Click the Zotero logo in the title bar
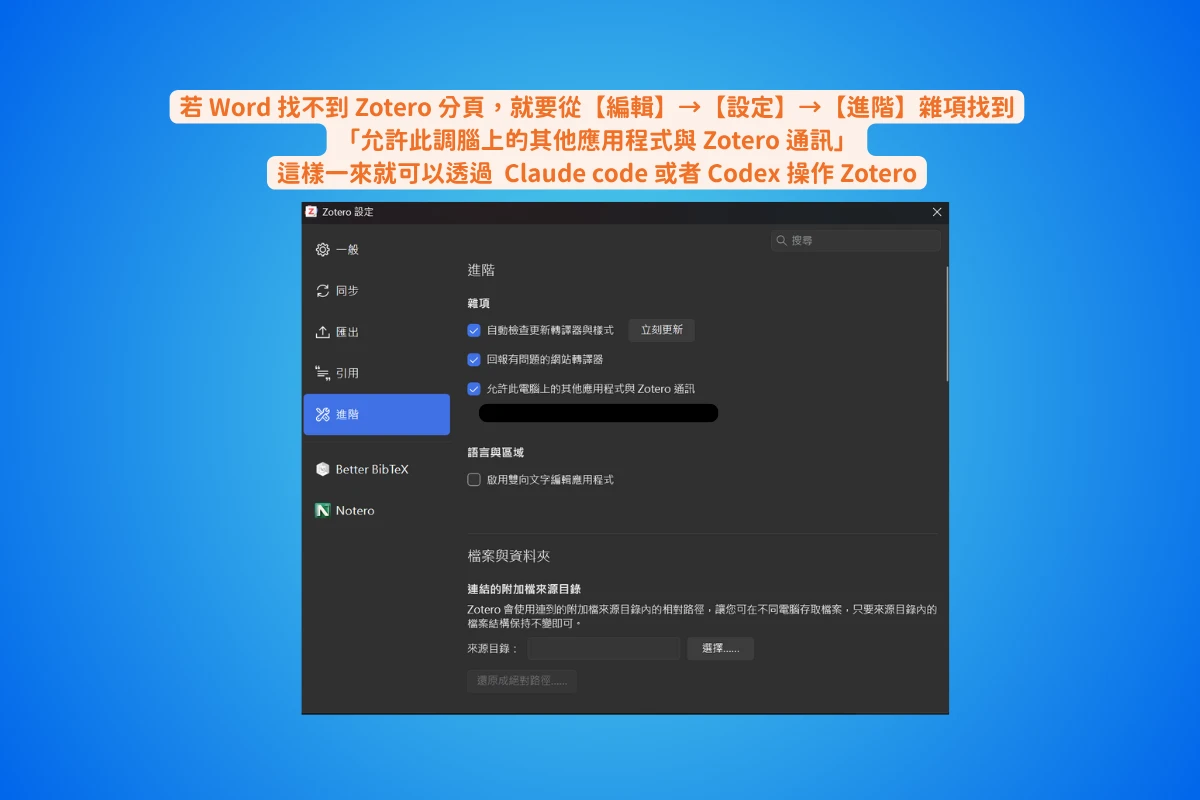 click(311, 212)
